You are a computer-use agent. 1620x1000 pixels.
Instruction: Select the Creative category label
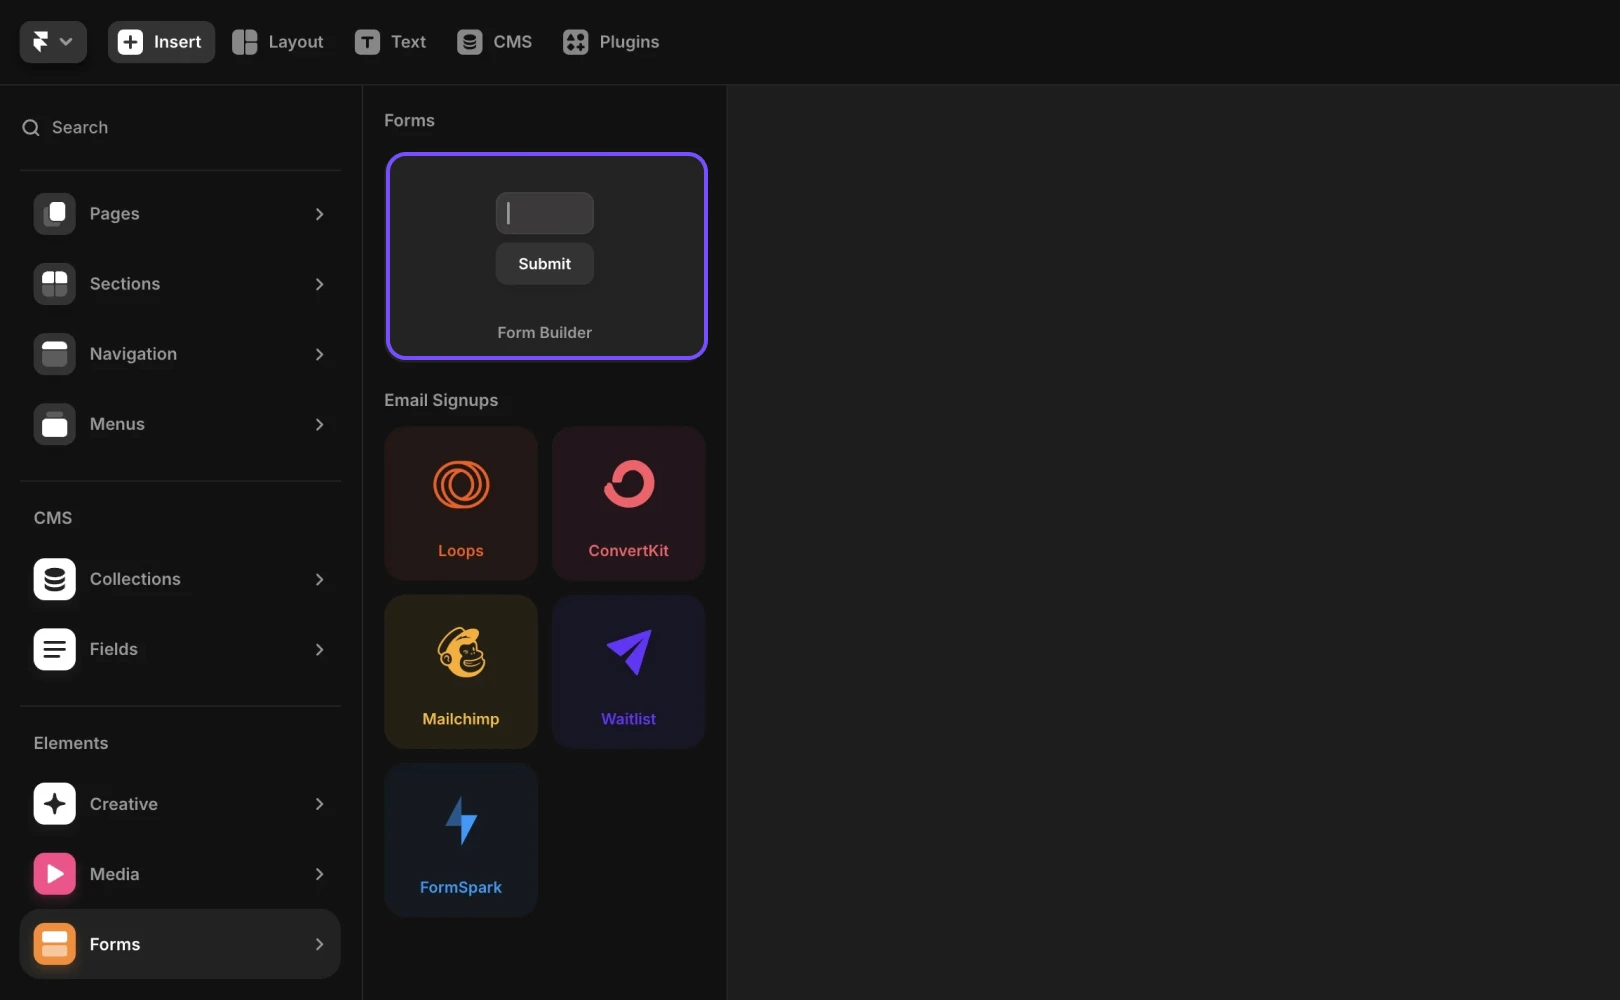(x=124, y=804)
